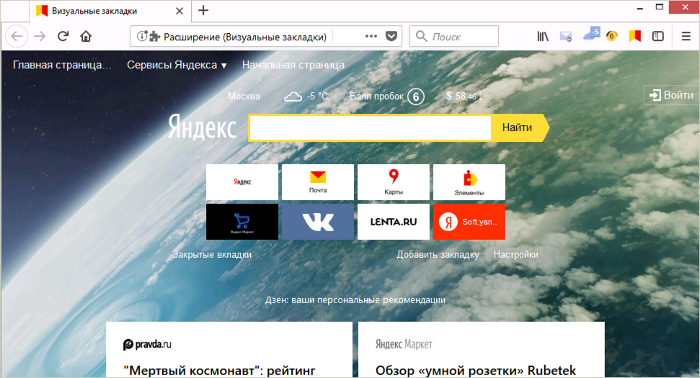Open the site information icon in address bar
The width and height of the screenshot is (700, 378).
[142, 36]
